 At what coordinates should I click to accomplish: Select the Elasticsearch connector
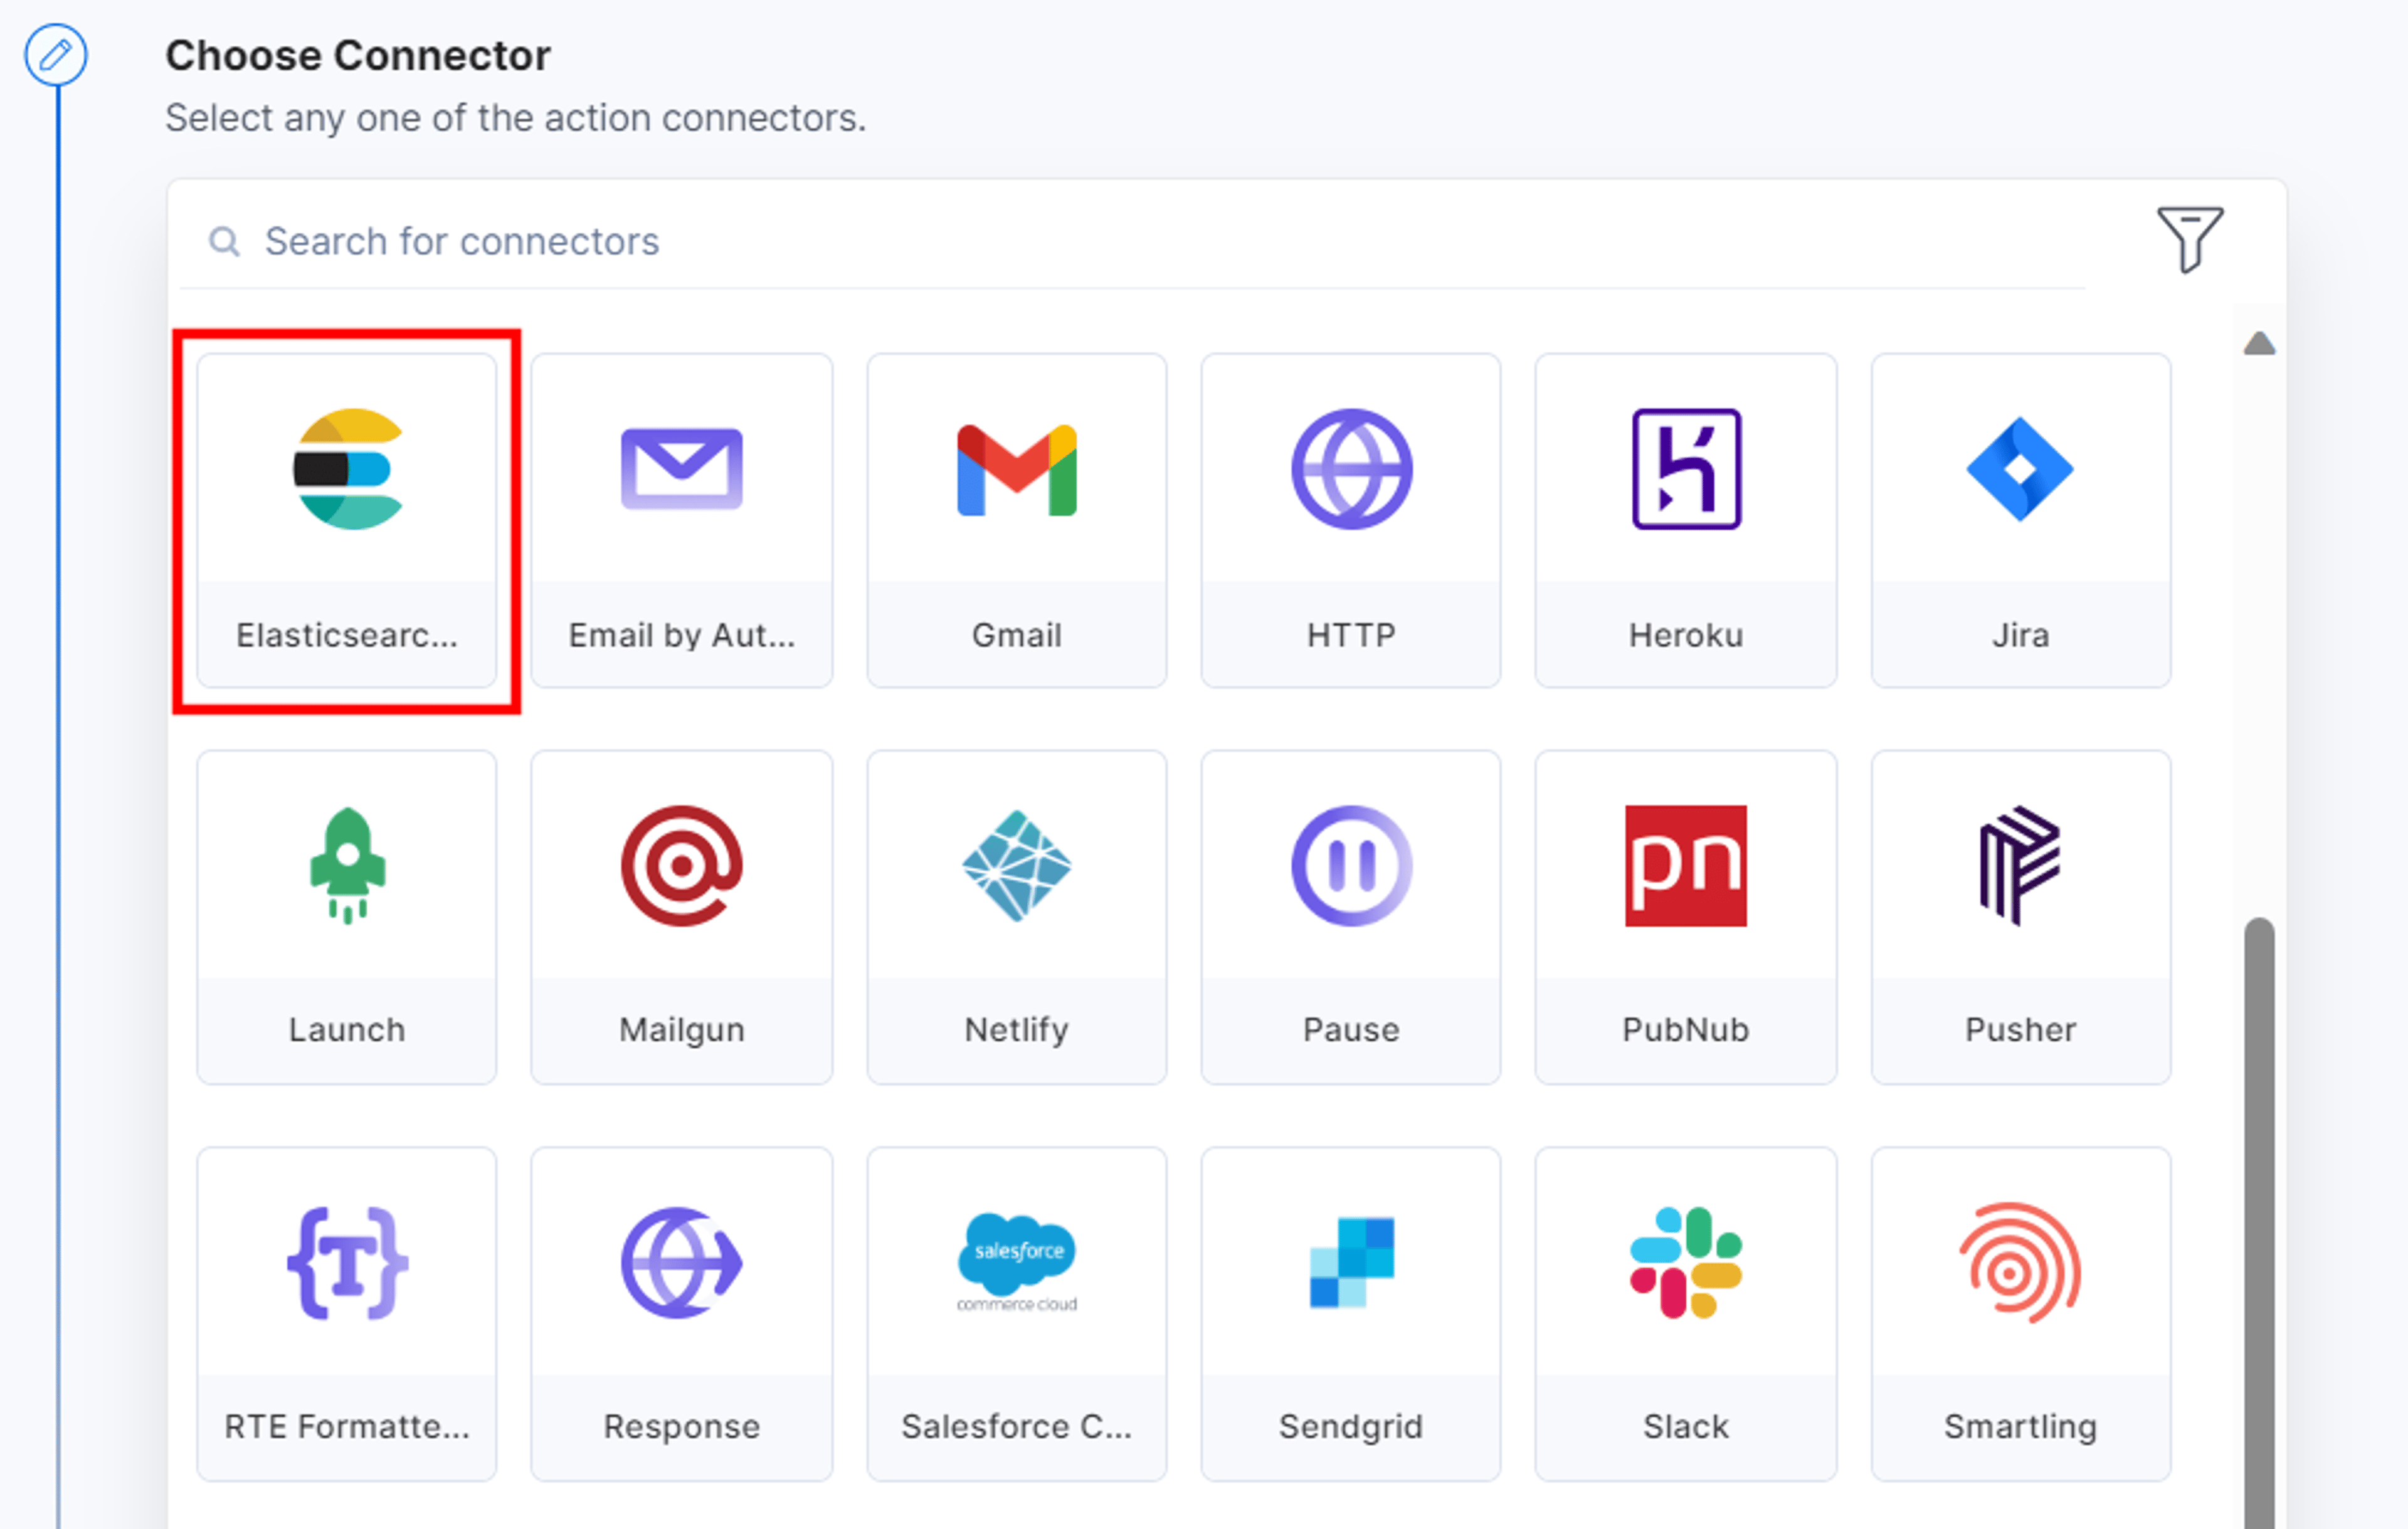(x=346, y=520)
